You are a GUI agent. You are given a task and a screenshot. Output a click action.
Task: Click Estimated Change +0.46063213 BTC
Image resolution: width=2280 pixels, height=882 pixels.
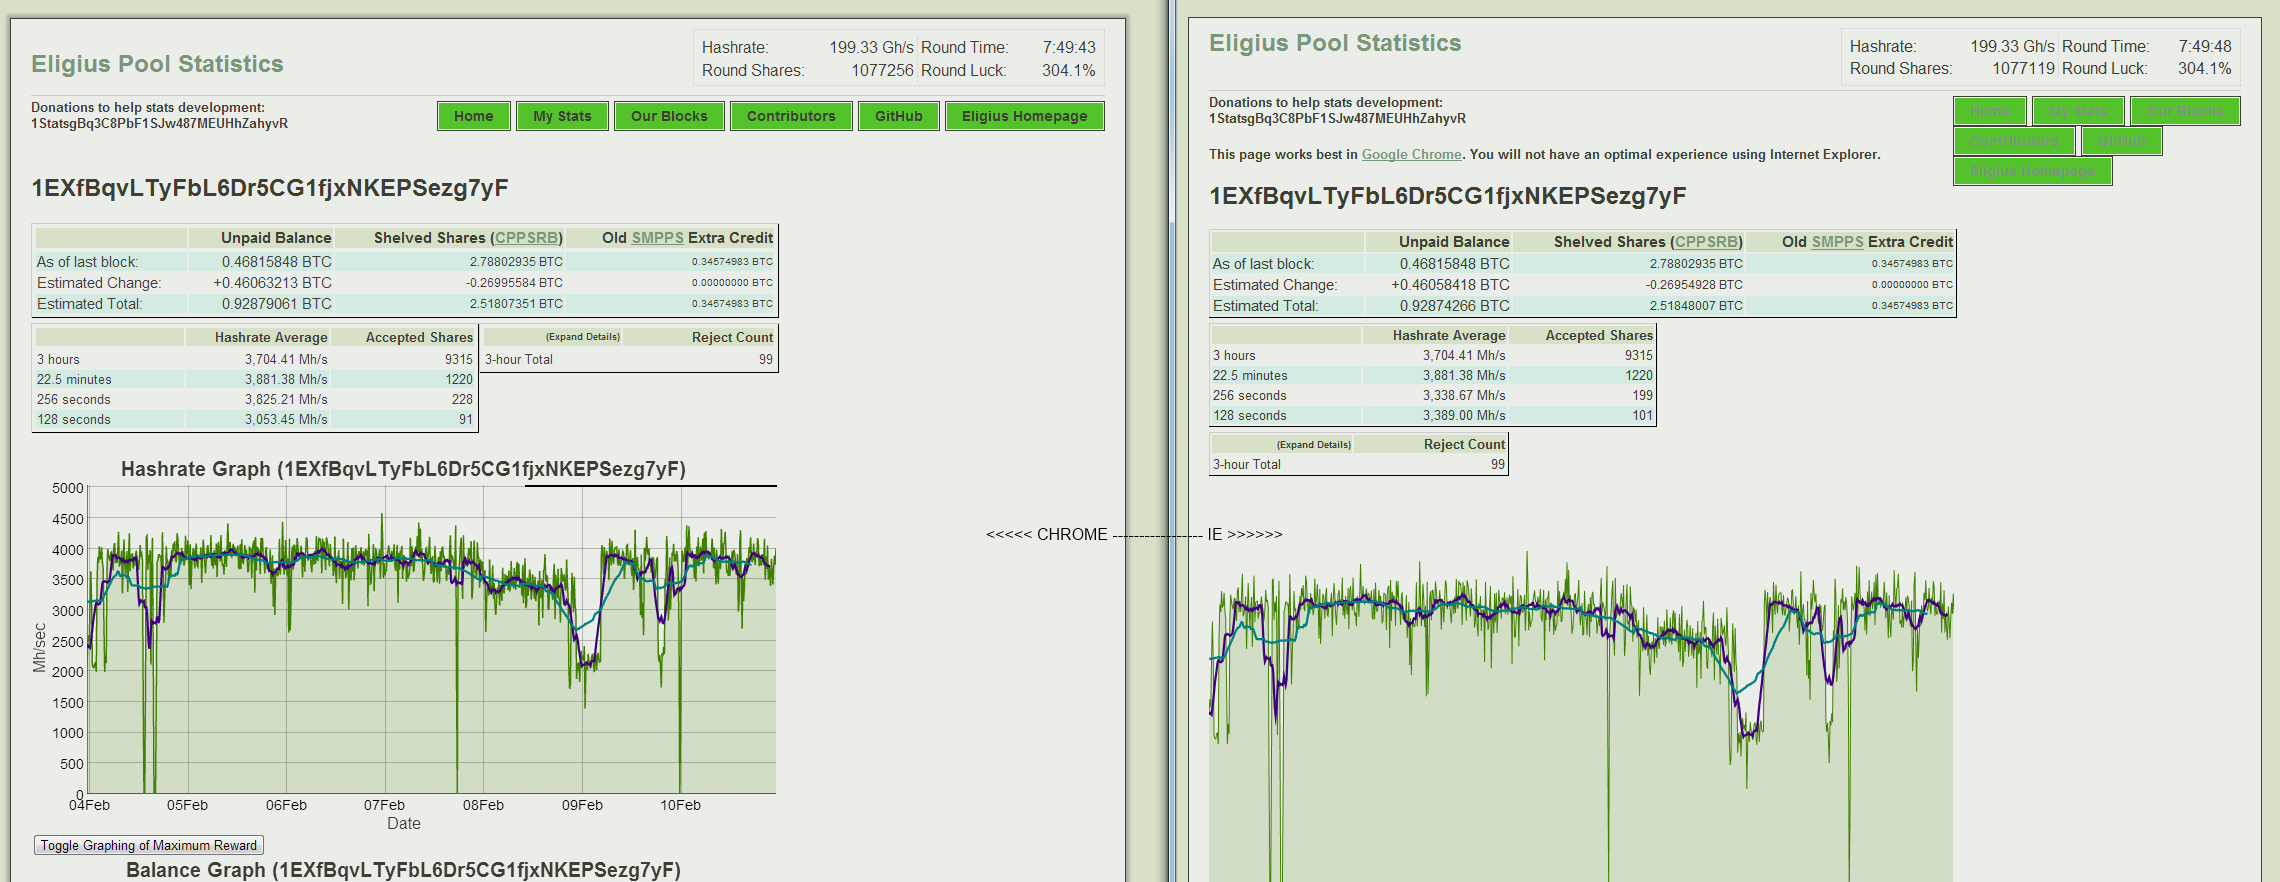click(x=272, y=283)
